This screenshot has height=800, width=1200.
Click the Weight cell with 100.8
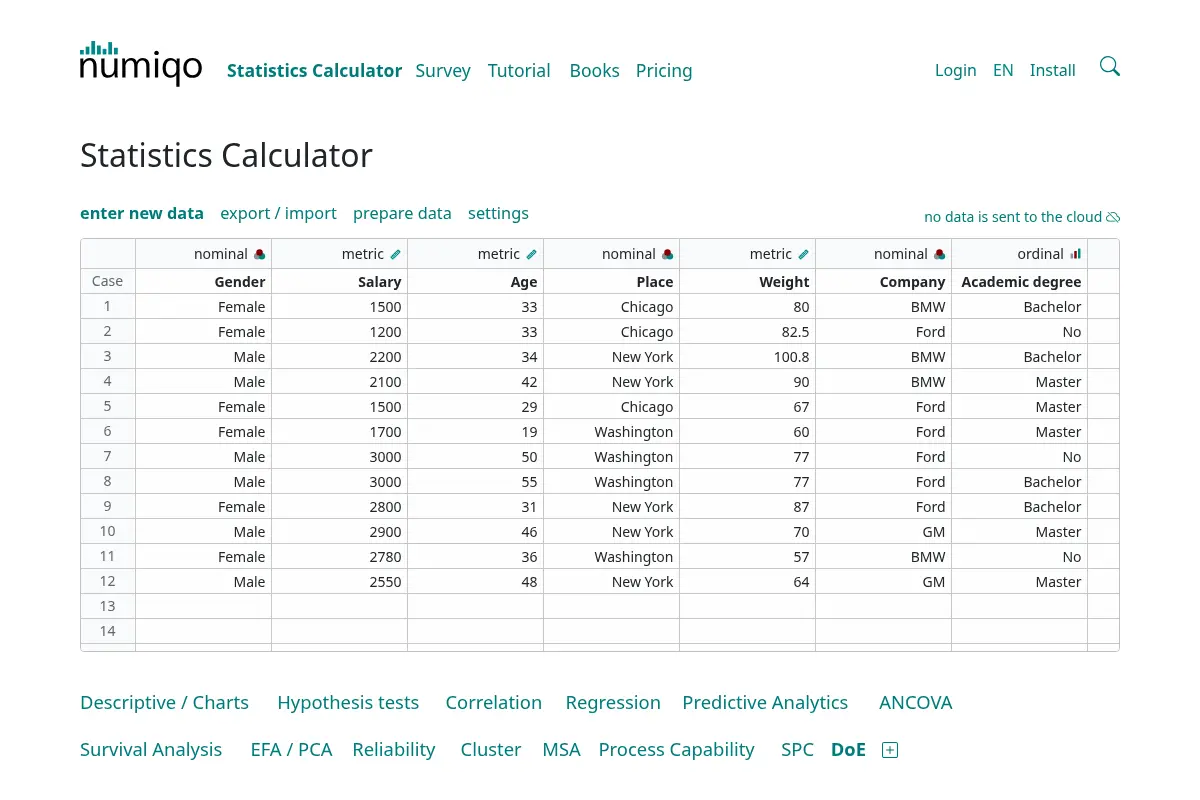(748, 357)
